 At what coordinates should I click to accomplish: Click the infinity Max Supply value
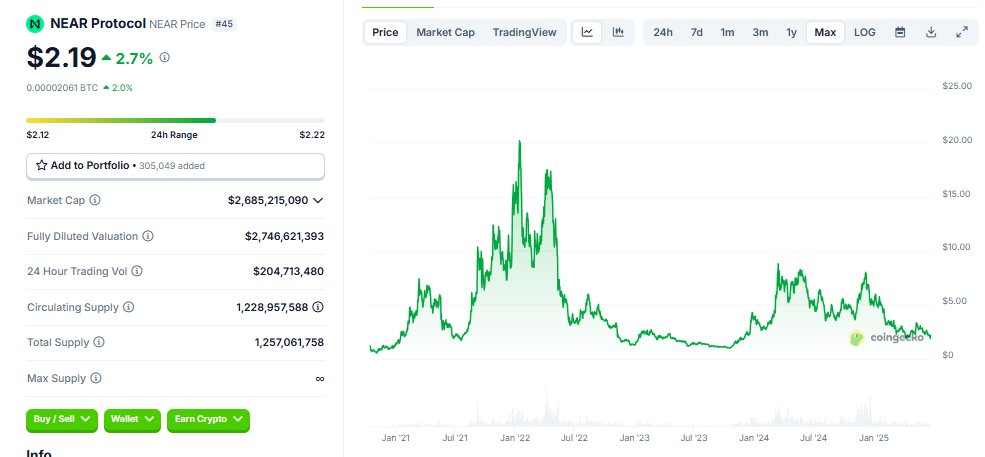click(320, 378)
